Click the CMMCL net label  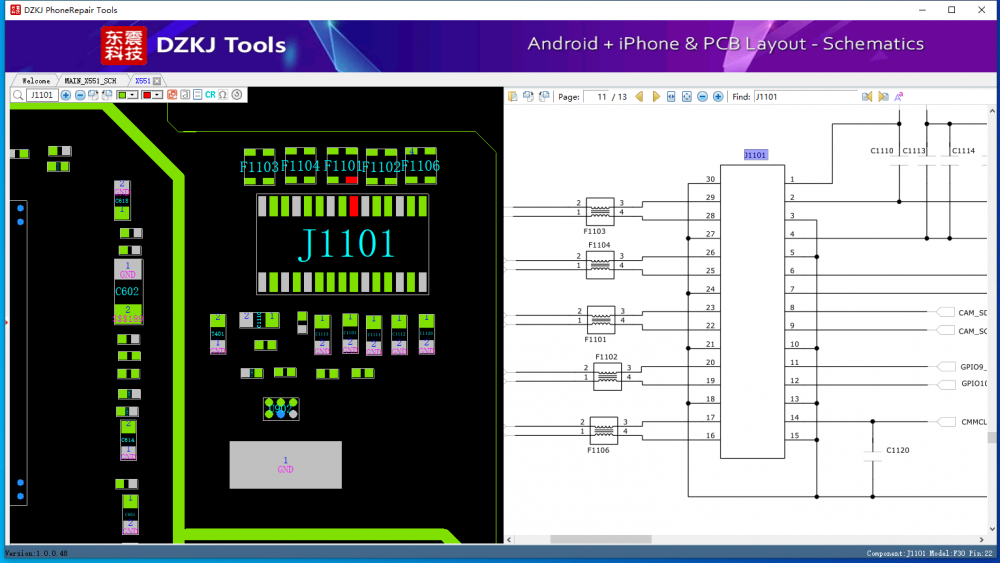(974, 422)
